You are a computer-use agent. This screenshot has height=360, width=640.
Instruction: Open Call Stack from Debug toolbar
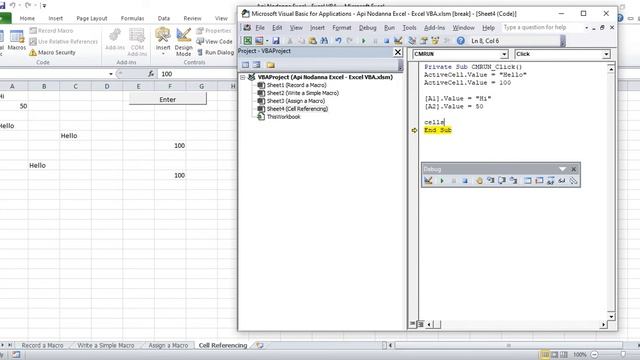point(573,180)
